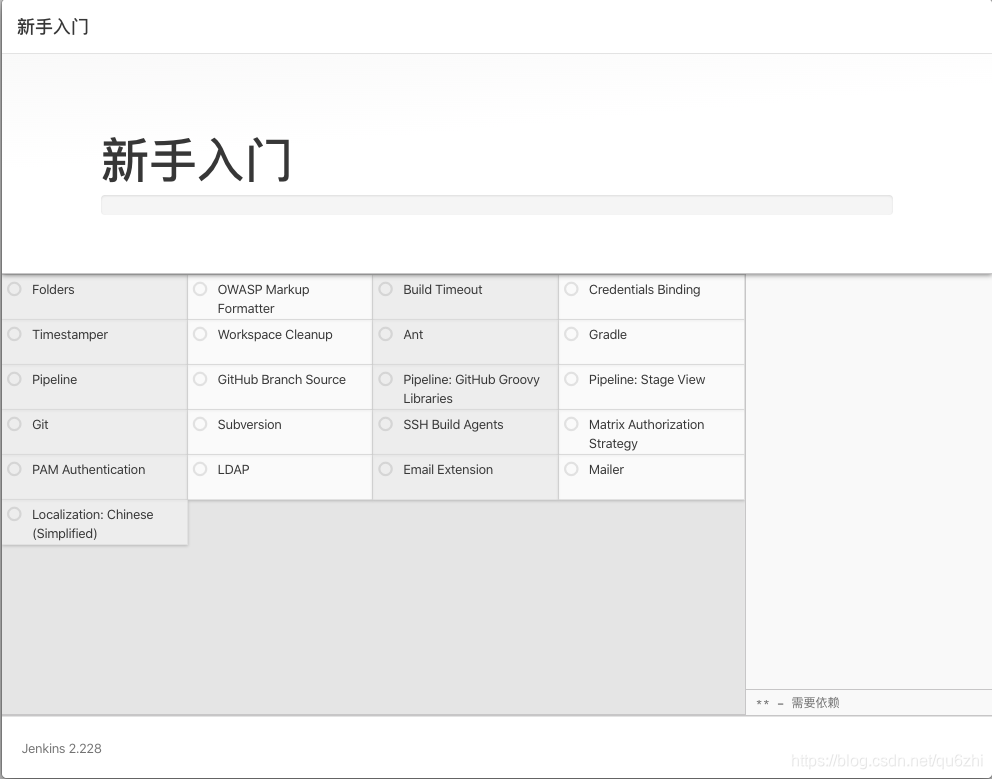The image size is (992, 779).
Task: Click the Jenkins 2.228 version text
Action: 61,749
